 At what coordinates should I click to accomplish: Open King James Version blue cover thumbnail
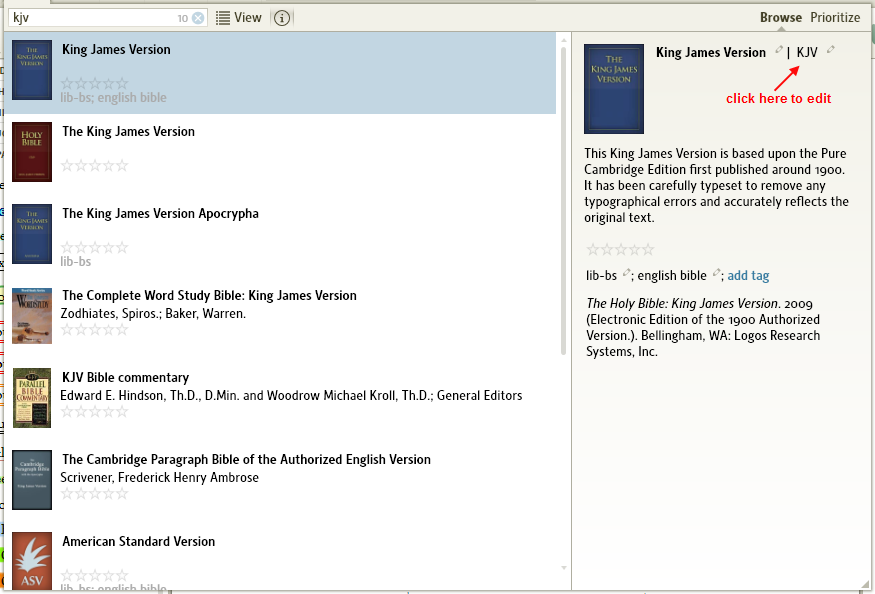coord(32,70)
